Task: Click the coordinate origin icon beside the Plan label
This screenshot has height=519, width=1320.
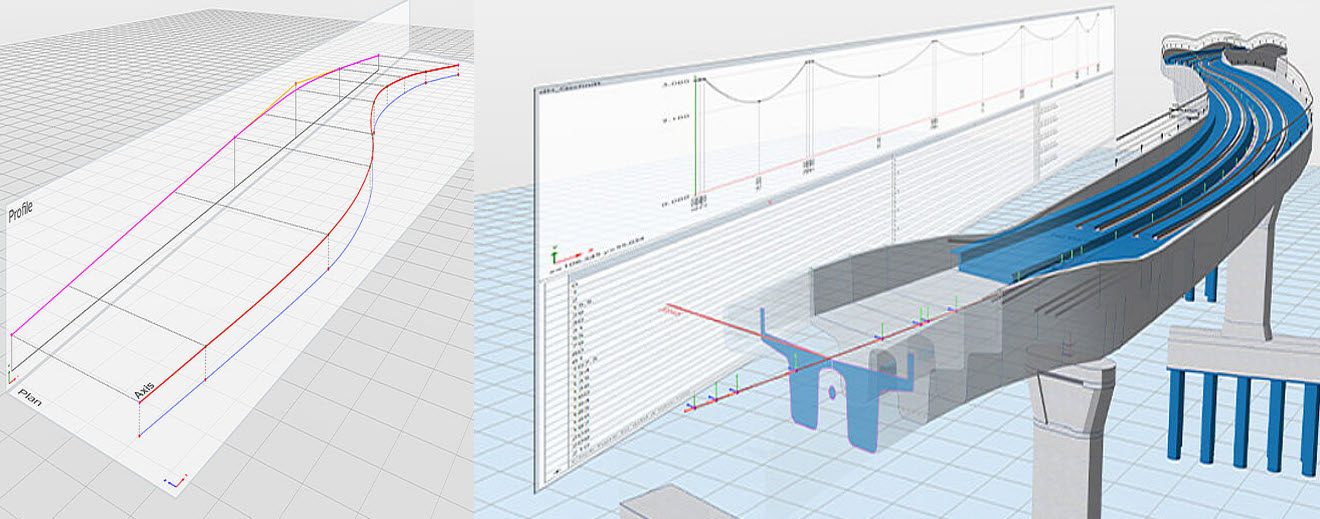Action: pos(11,375)
